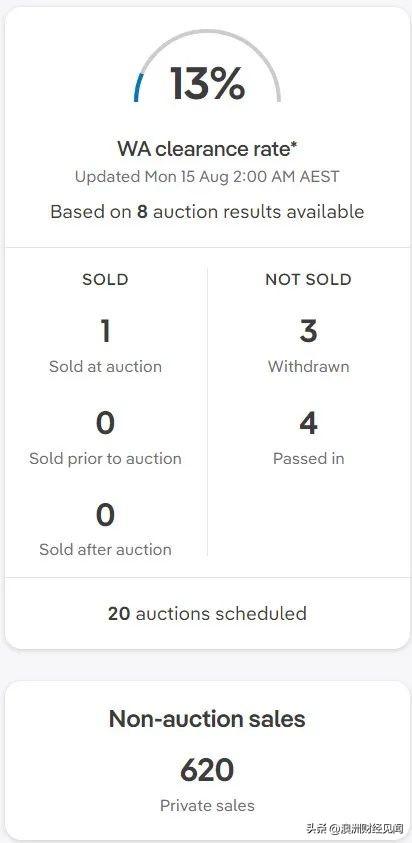Select the WA clearance rate heading

207,149
